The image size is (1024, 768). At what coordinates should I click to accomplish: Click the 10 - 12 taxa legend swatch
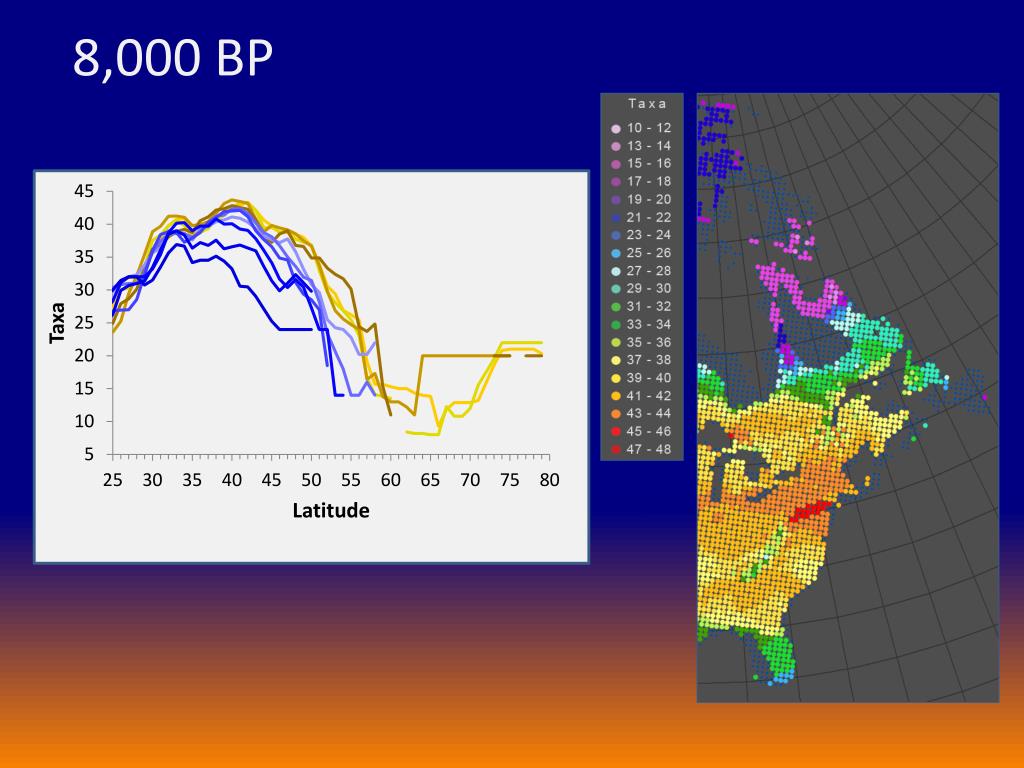pyautogui.click(x=615, y=129)
